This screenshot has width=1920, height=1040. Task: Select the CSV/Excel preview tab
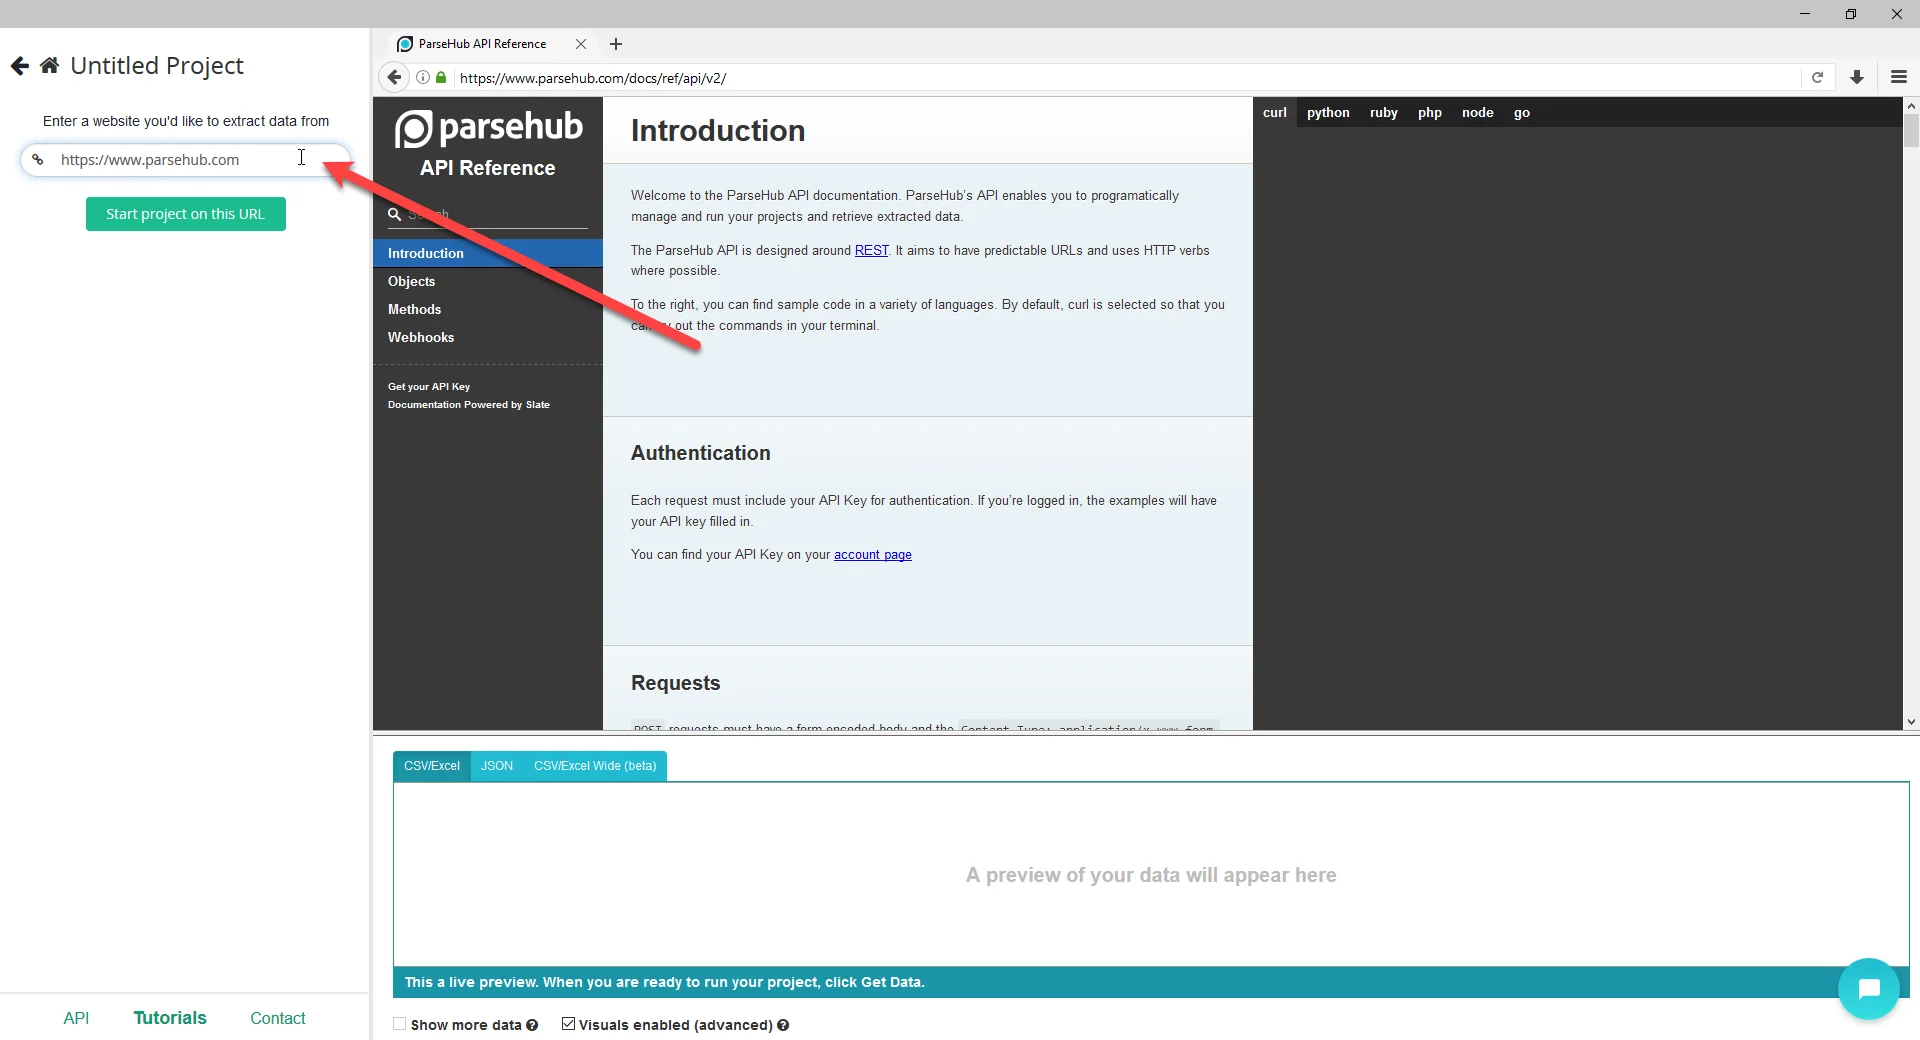coord(432,766)
